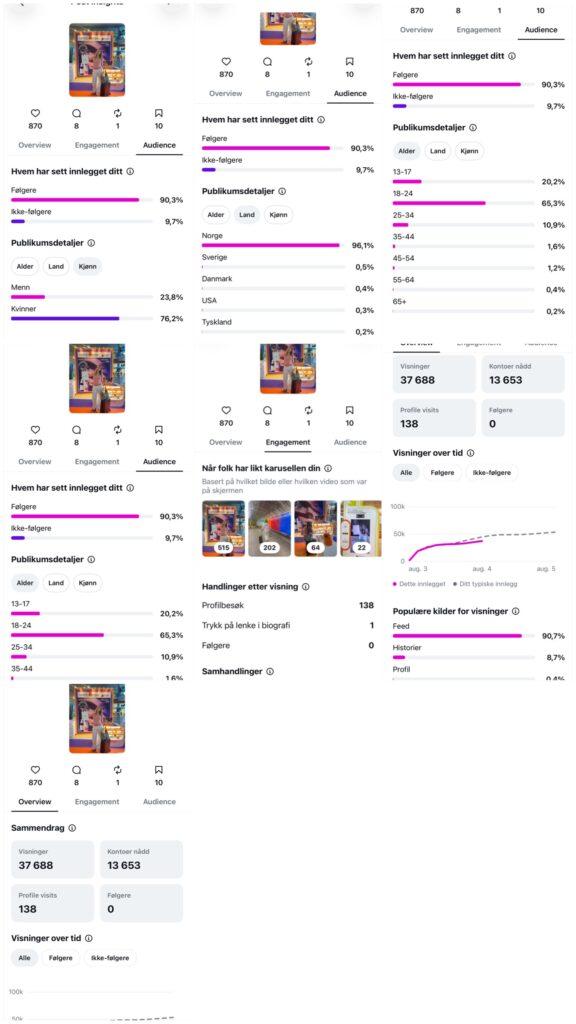Click the Norge 96,1% progress bar

click(273, 245)
